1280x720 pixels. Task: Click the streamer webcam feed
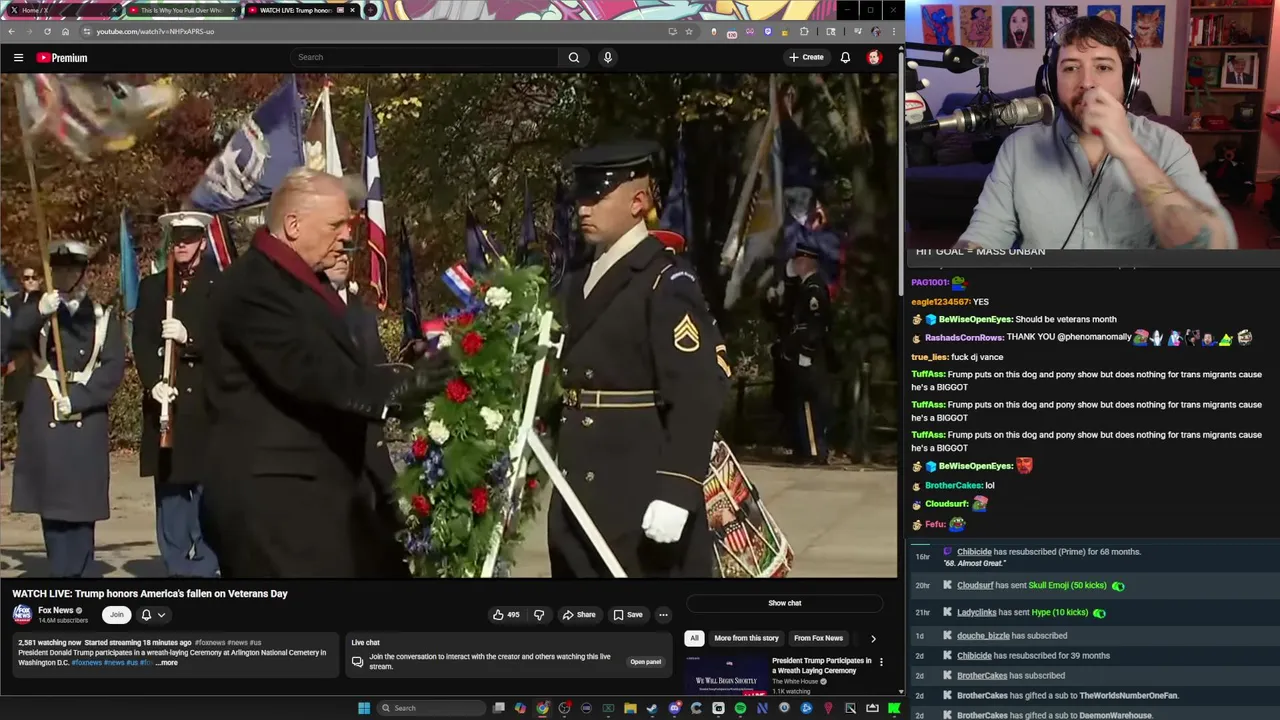(1092, 124)
